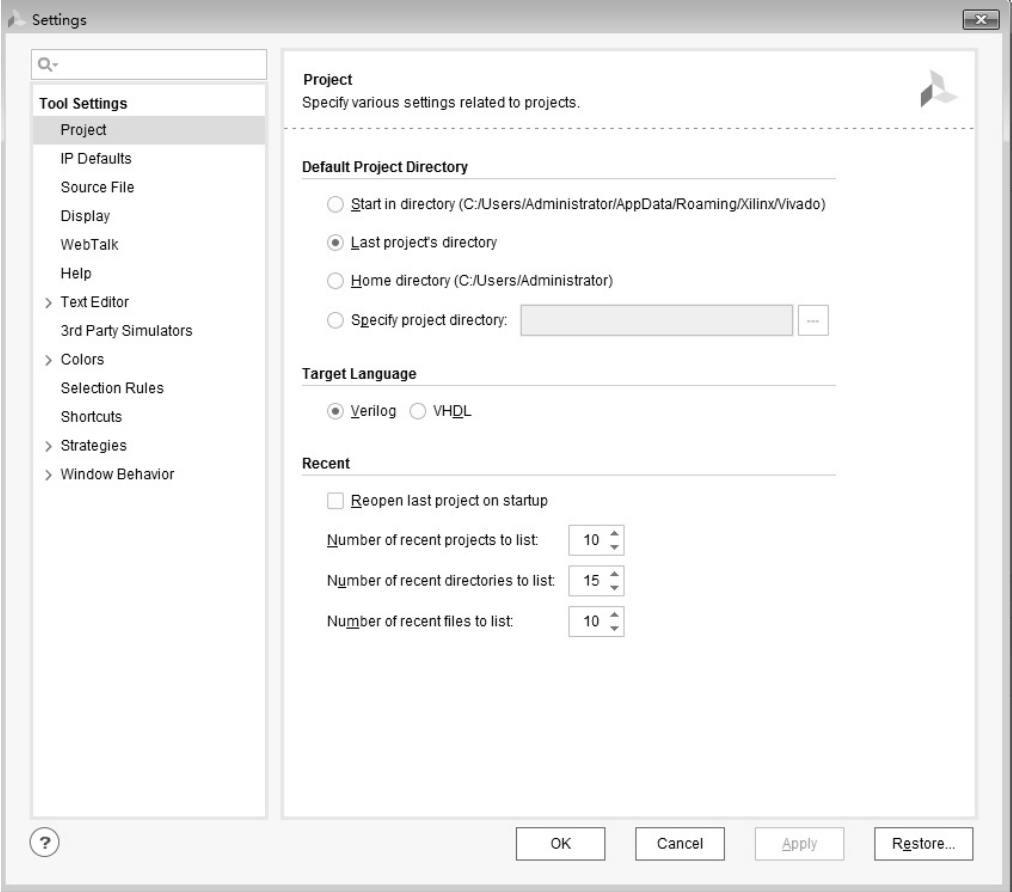The height and width of the screenshot is (892, 1012).
Task: Decrease number of recent directories with down arrow
Action: pos(615,587)
